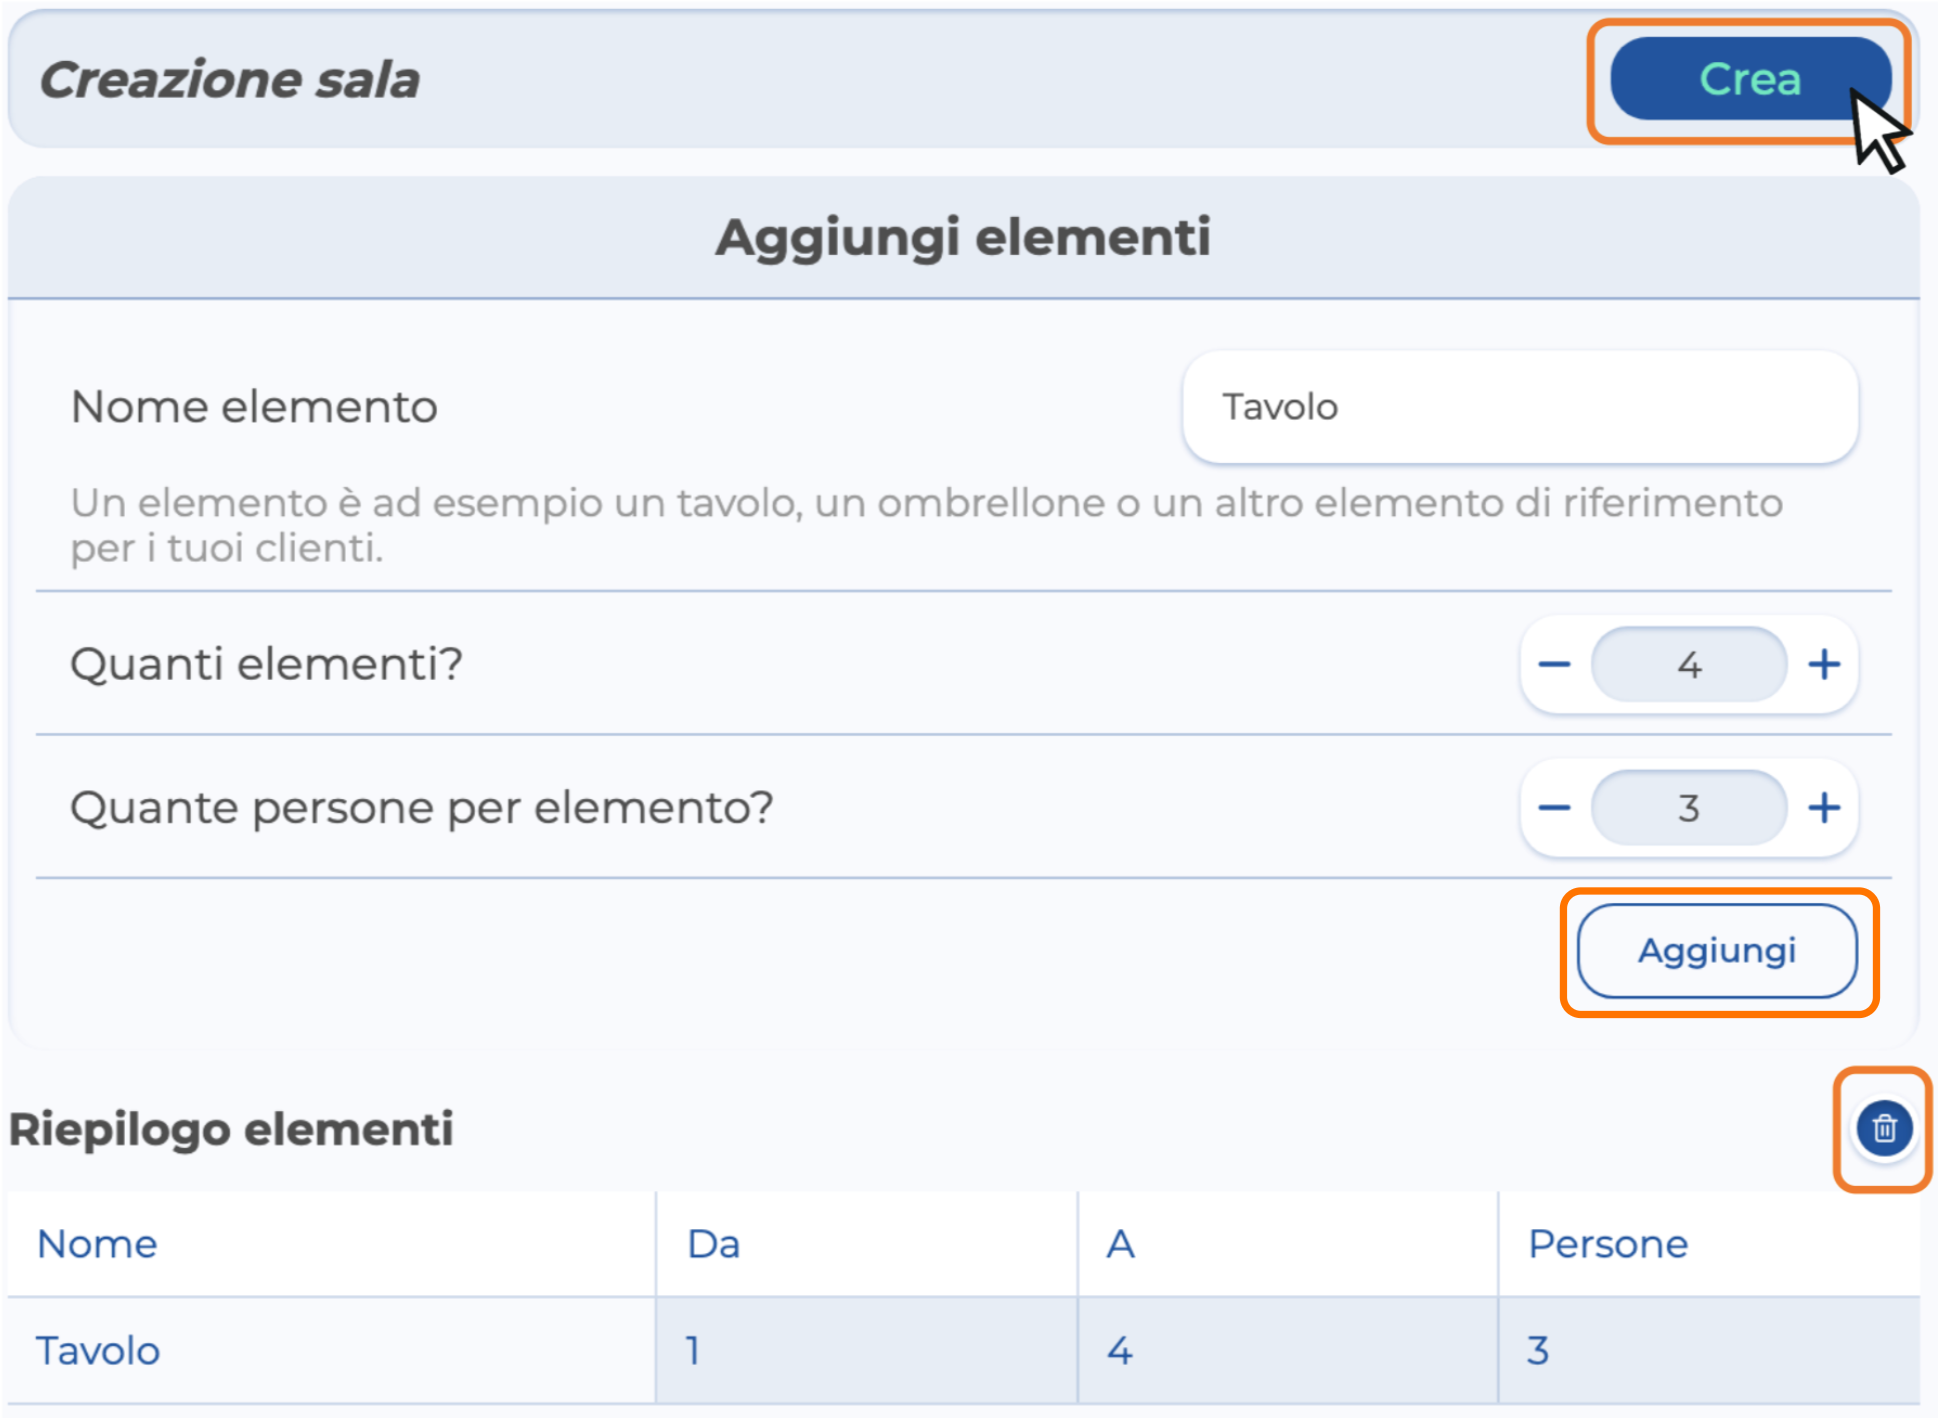Screen dimensions: 1938x1418
Task: Click the Da column header
Action: pyautogui.click(x=714, y=1244)
